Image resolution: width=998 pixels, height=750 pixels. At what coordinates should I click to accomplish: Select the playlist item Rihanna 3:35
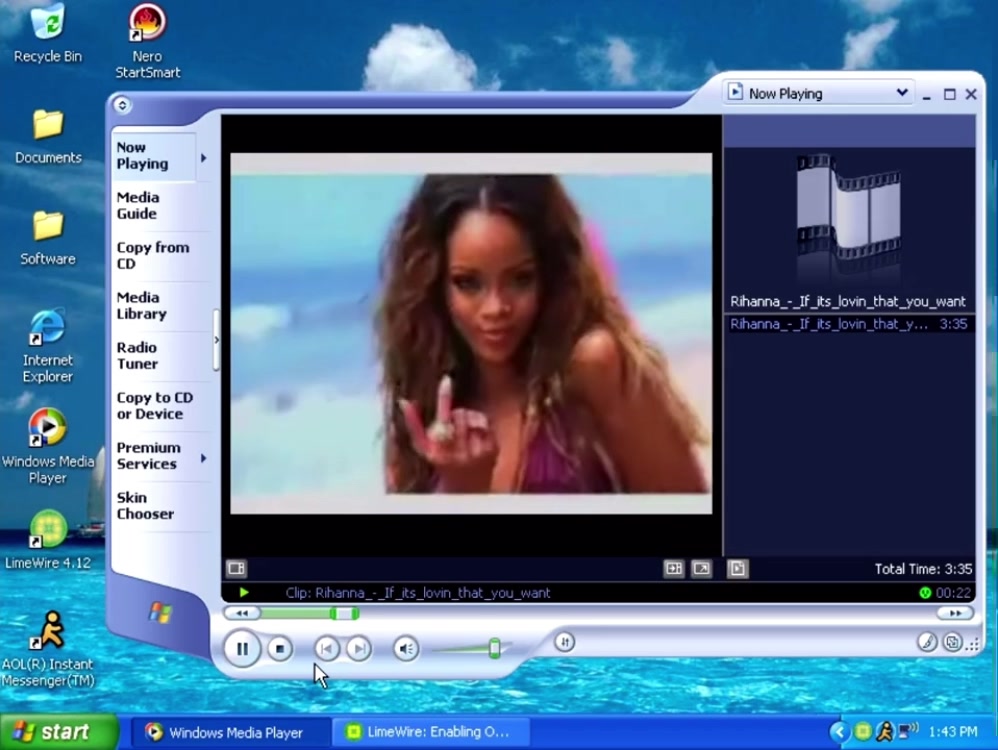849,324
